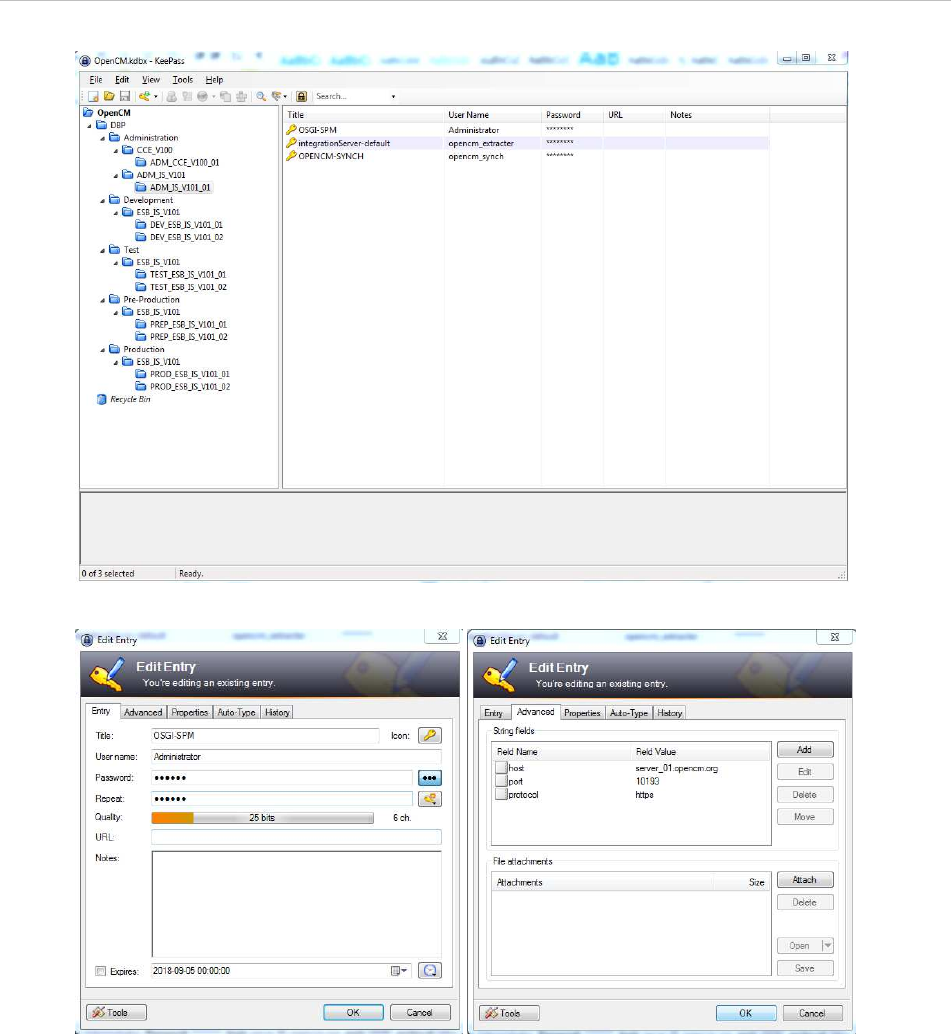Collapse the DBP tree node
Screen dimensions: 951x1034
90,125
